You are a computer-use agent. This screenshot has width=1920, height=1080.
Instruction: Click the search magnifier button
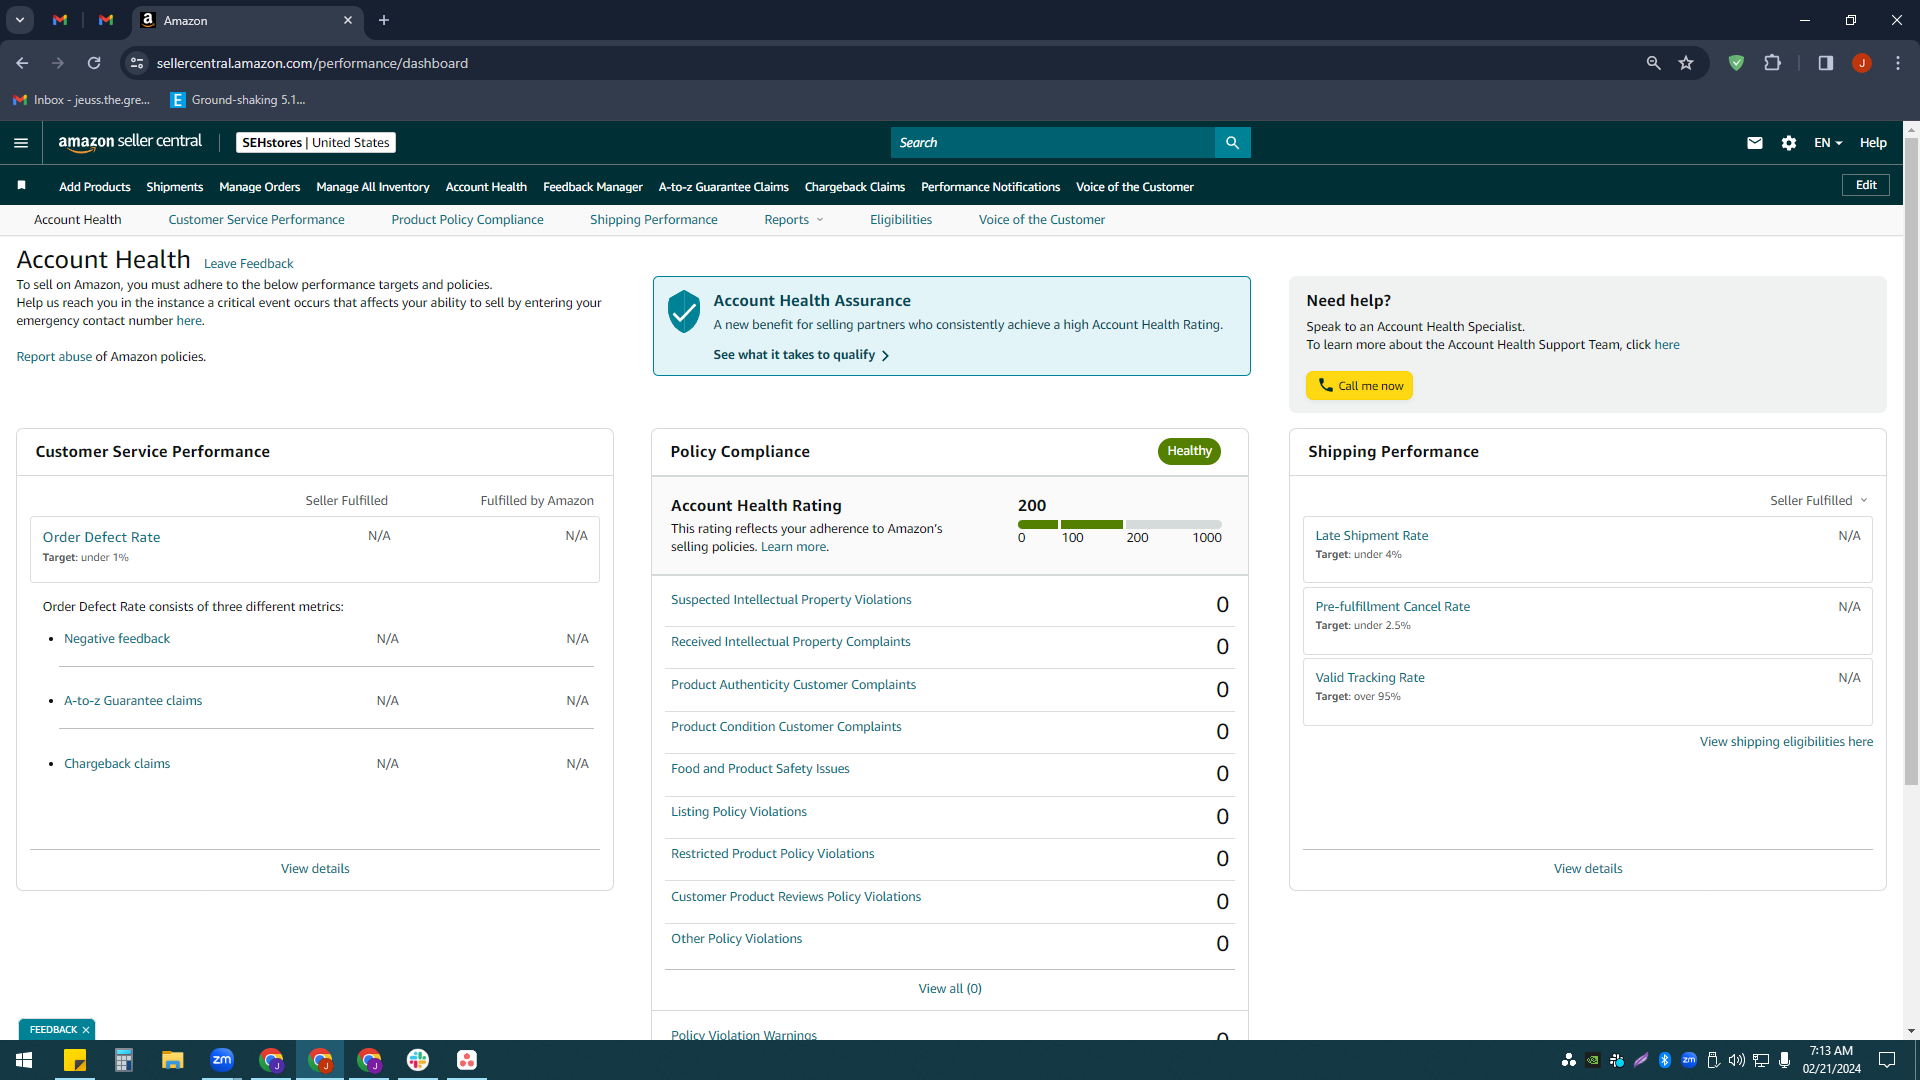(1232, 143)
